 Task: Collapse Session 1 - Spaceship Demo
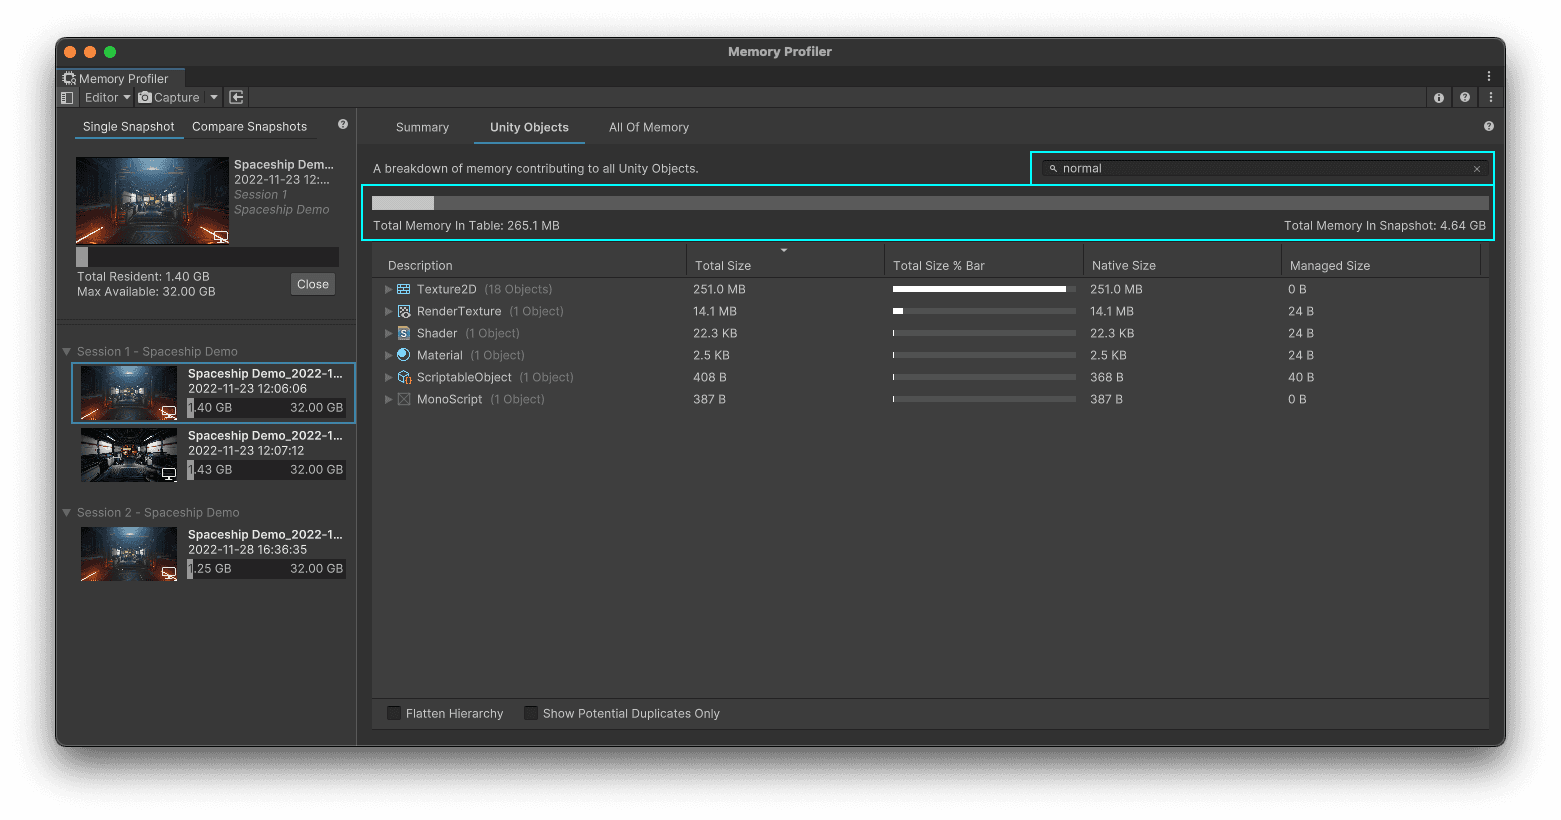tap(67, 352)
